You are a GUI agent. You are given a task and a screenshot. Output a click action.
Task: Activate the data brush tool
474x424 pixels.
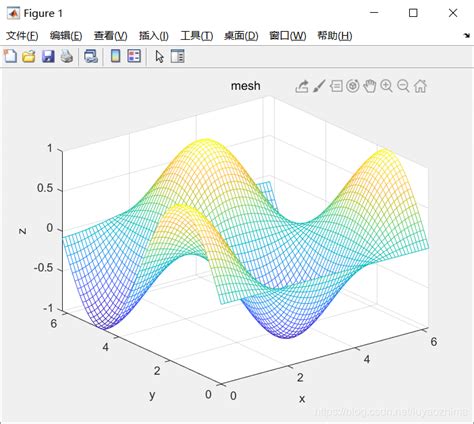coord(319,86)
